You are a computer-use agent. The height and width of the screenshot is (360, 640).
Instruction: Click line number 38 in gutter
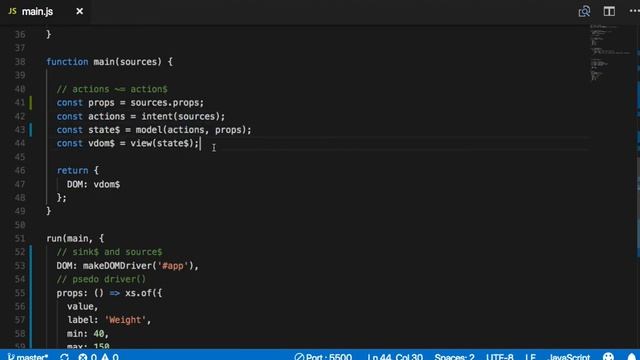20,62
